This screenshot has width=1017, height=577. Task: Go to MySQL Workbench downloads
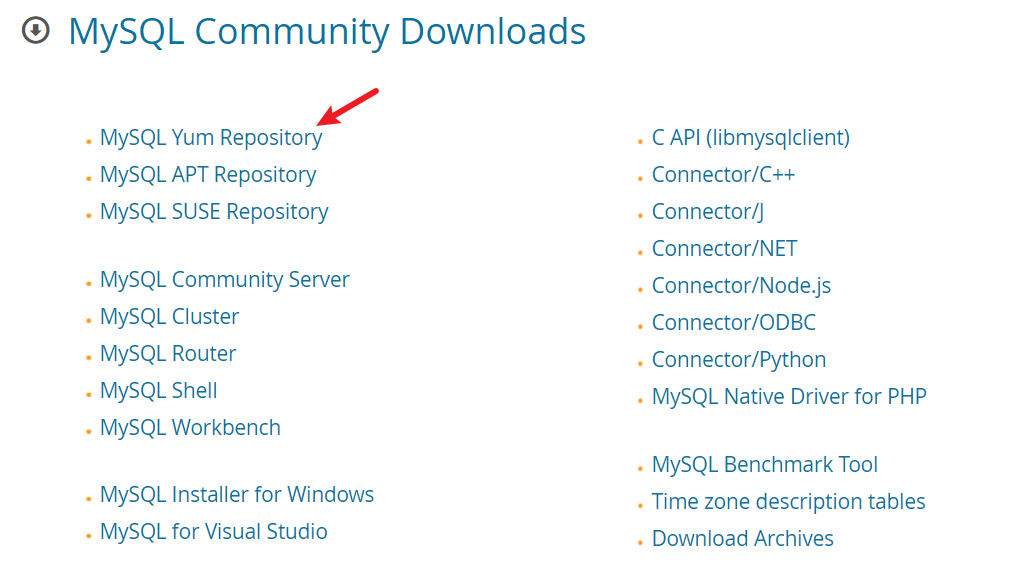pos(190,428)
